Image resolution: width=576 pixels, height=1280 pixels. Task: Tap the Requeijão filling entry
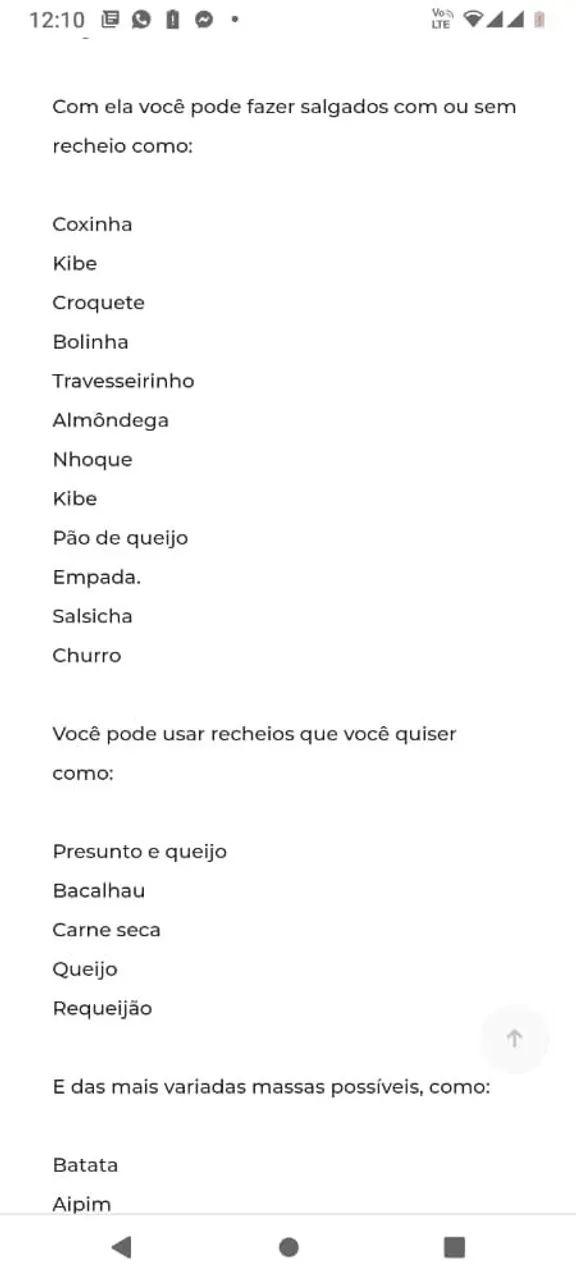[x=102, y=1008]
